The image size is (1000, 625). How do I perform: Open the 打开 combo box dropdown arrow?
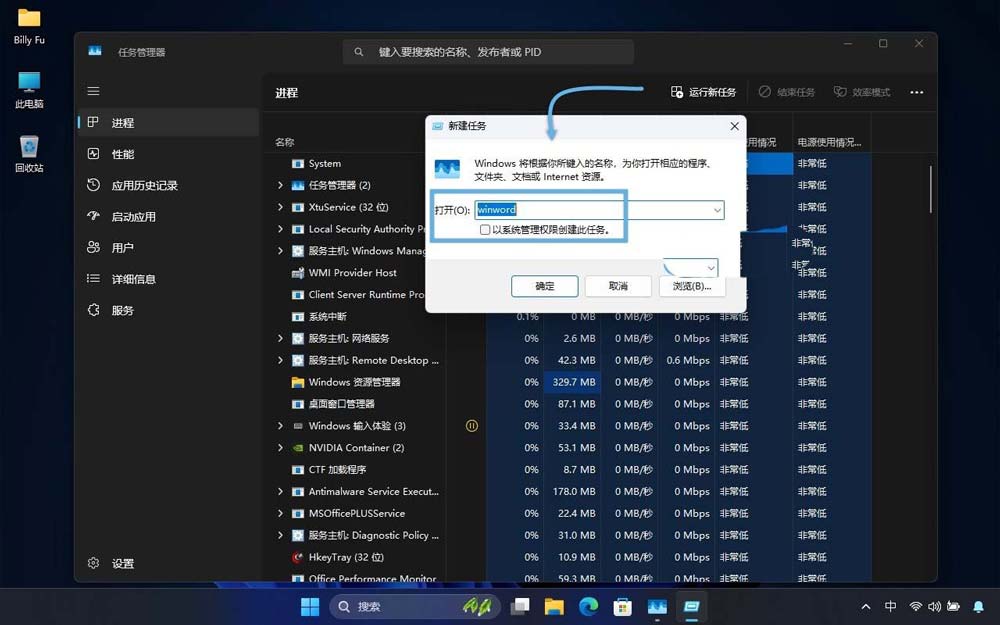[717, 210]
